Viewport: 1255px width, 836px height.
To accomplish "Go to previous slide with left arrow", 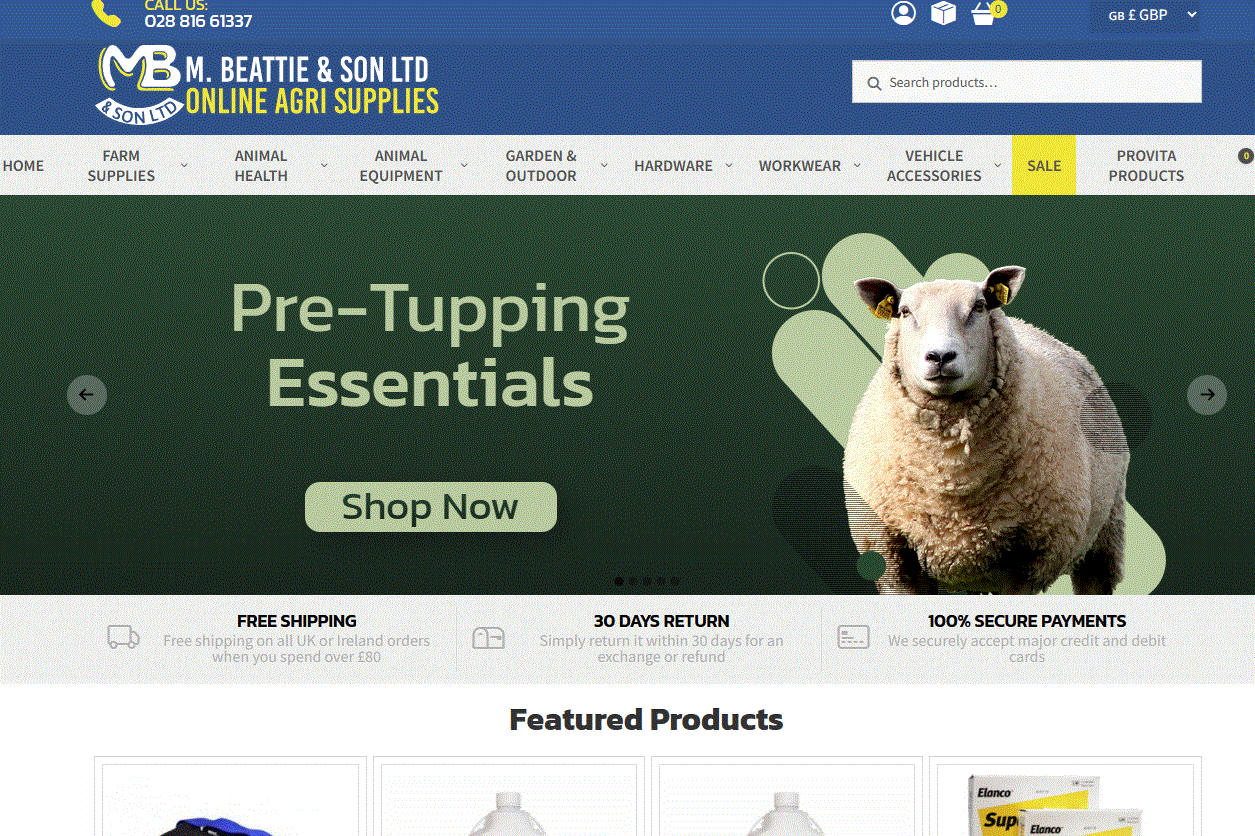I will pos(87,395).
